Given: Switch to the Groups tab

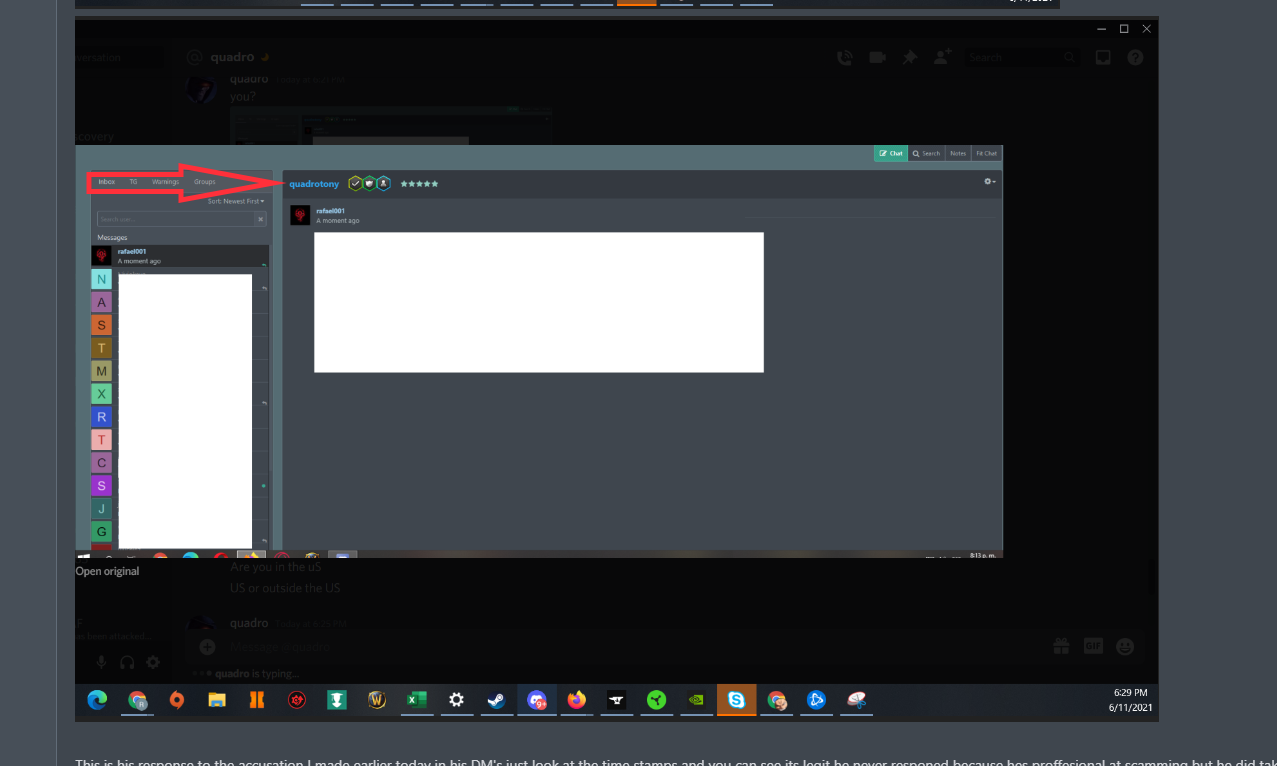Looking at the screenshot, I should [x=204, y=182].
